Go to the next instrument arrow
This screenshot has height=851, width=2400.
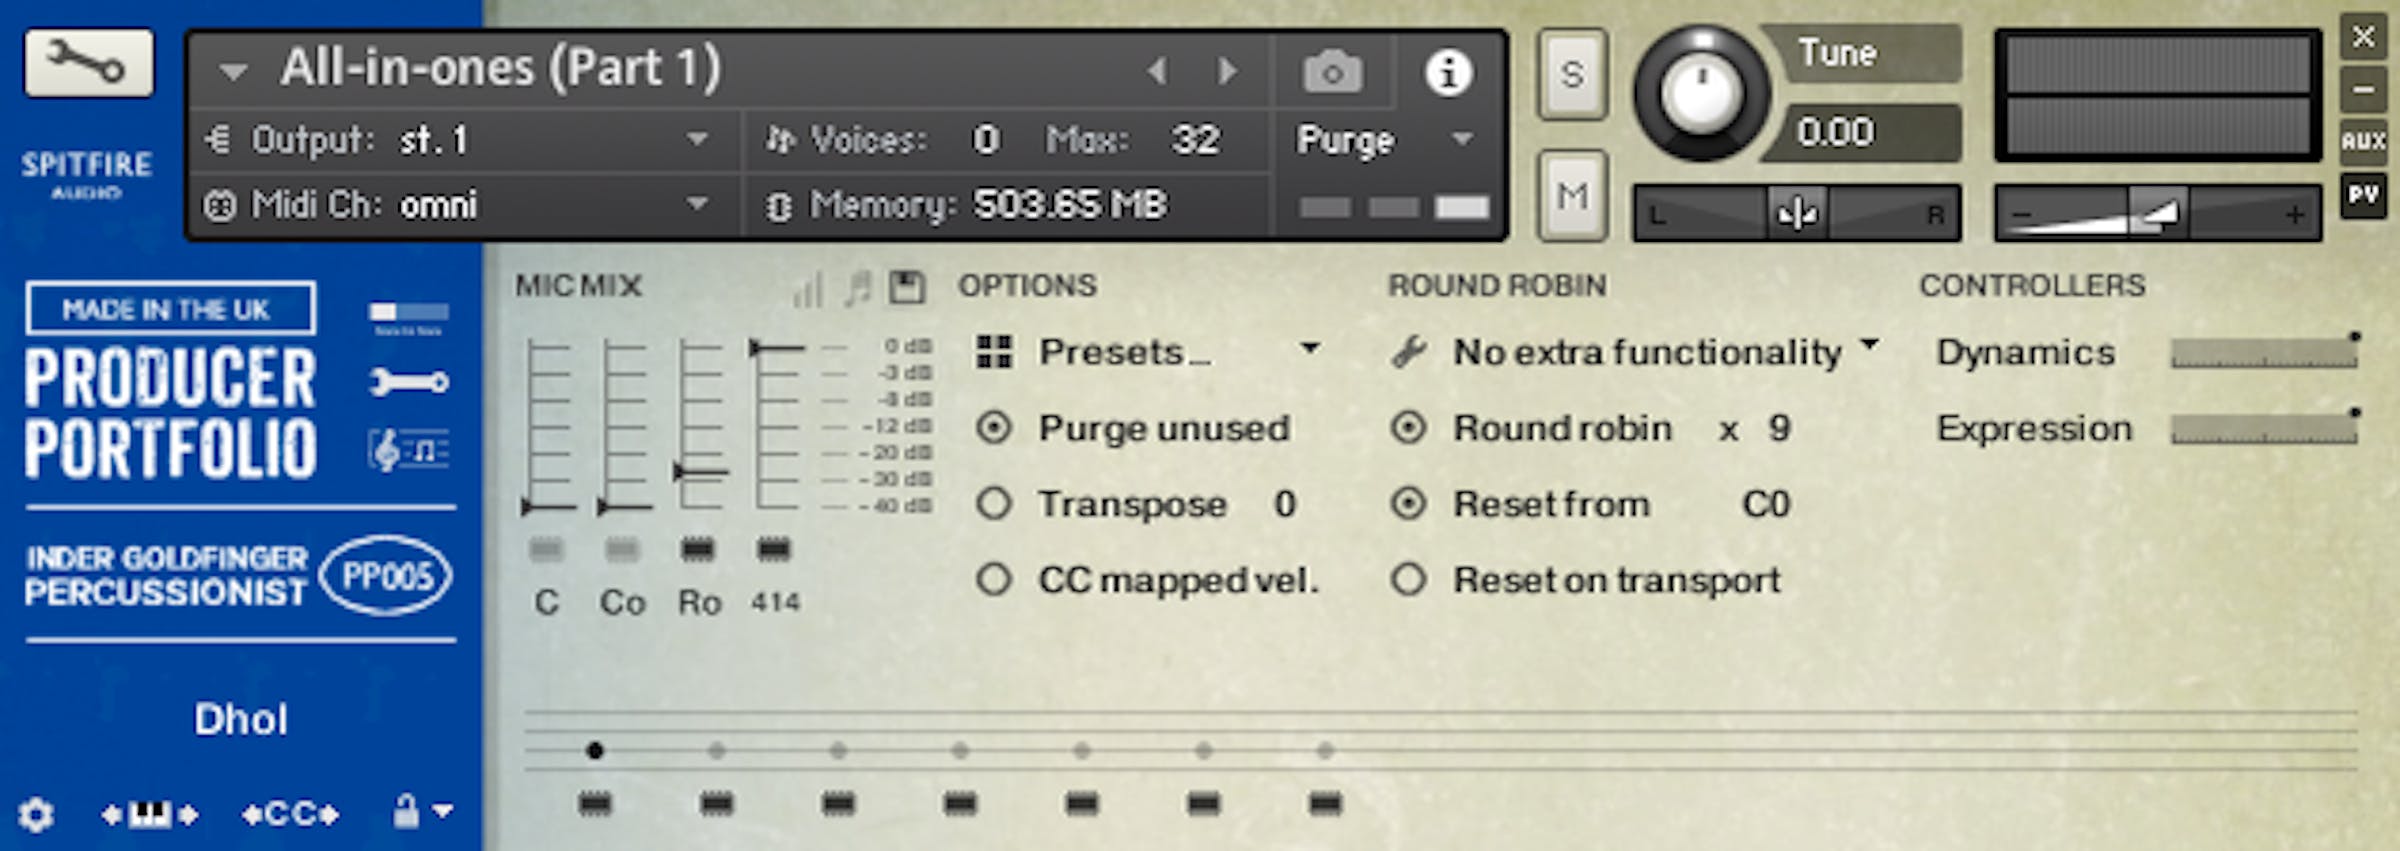click(1228, 71)
